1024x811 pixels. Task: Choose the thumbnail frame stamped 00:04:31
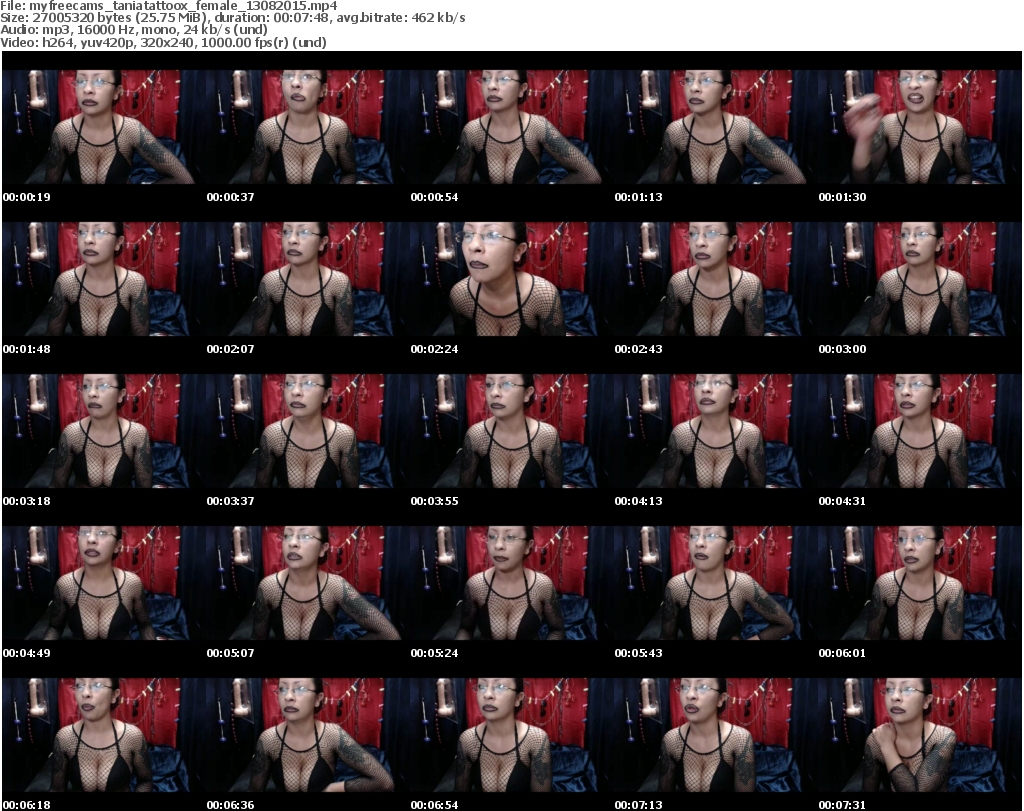(x=920, y=431)
